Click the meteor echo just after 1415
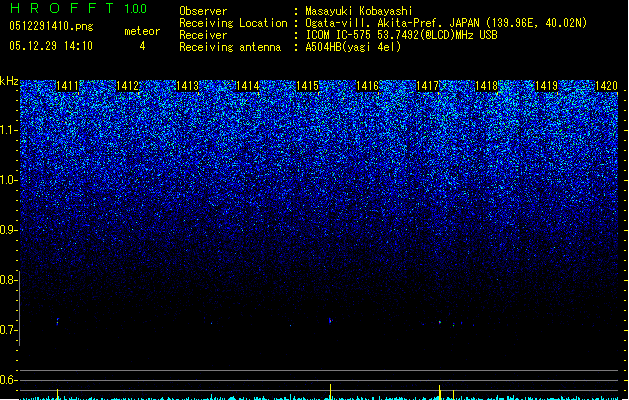The width and height of the screenshot is (629, 400). pyautogui.click(x=330, y=321)
